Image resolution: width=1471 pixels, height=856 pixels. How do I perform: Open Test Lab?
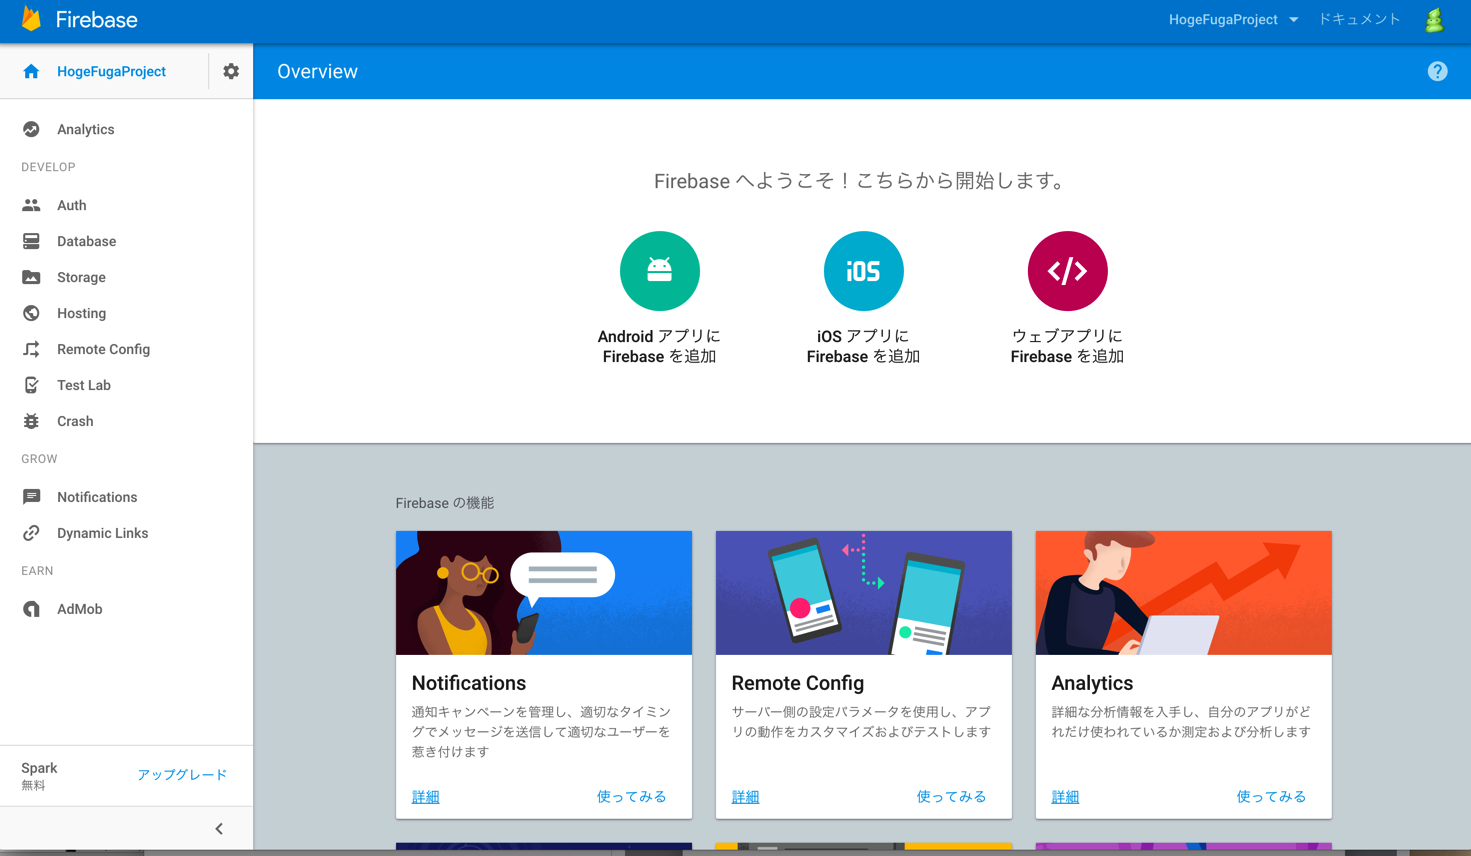[x=83, y=385]
